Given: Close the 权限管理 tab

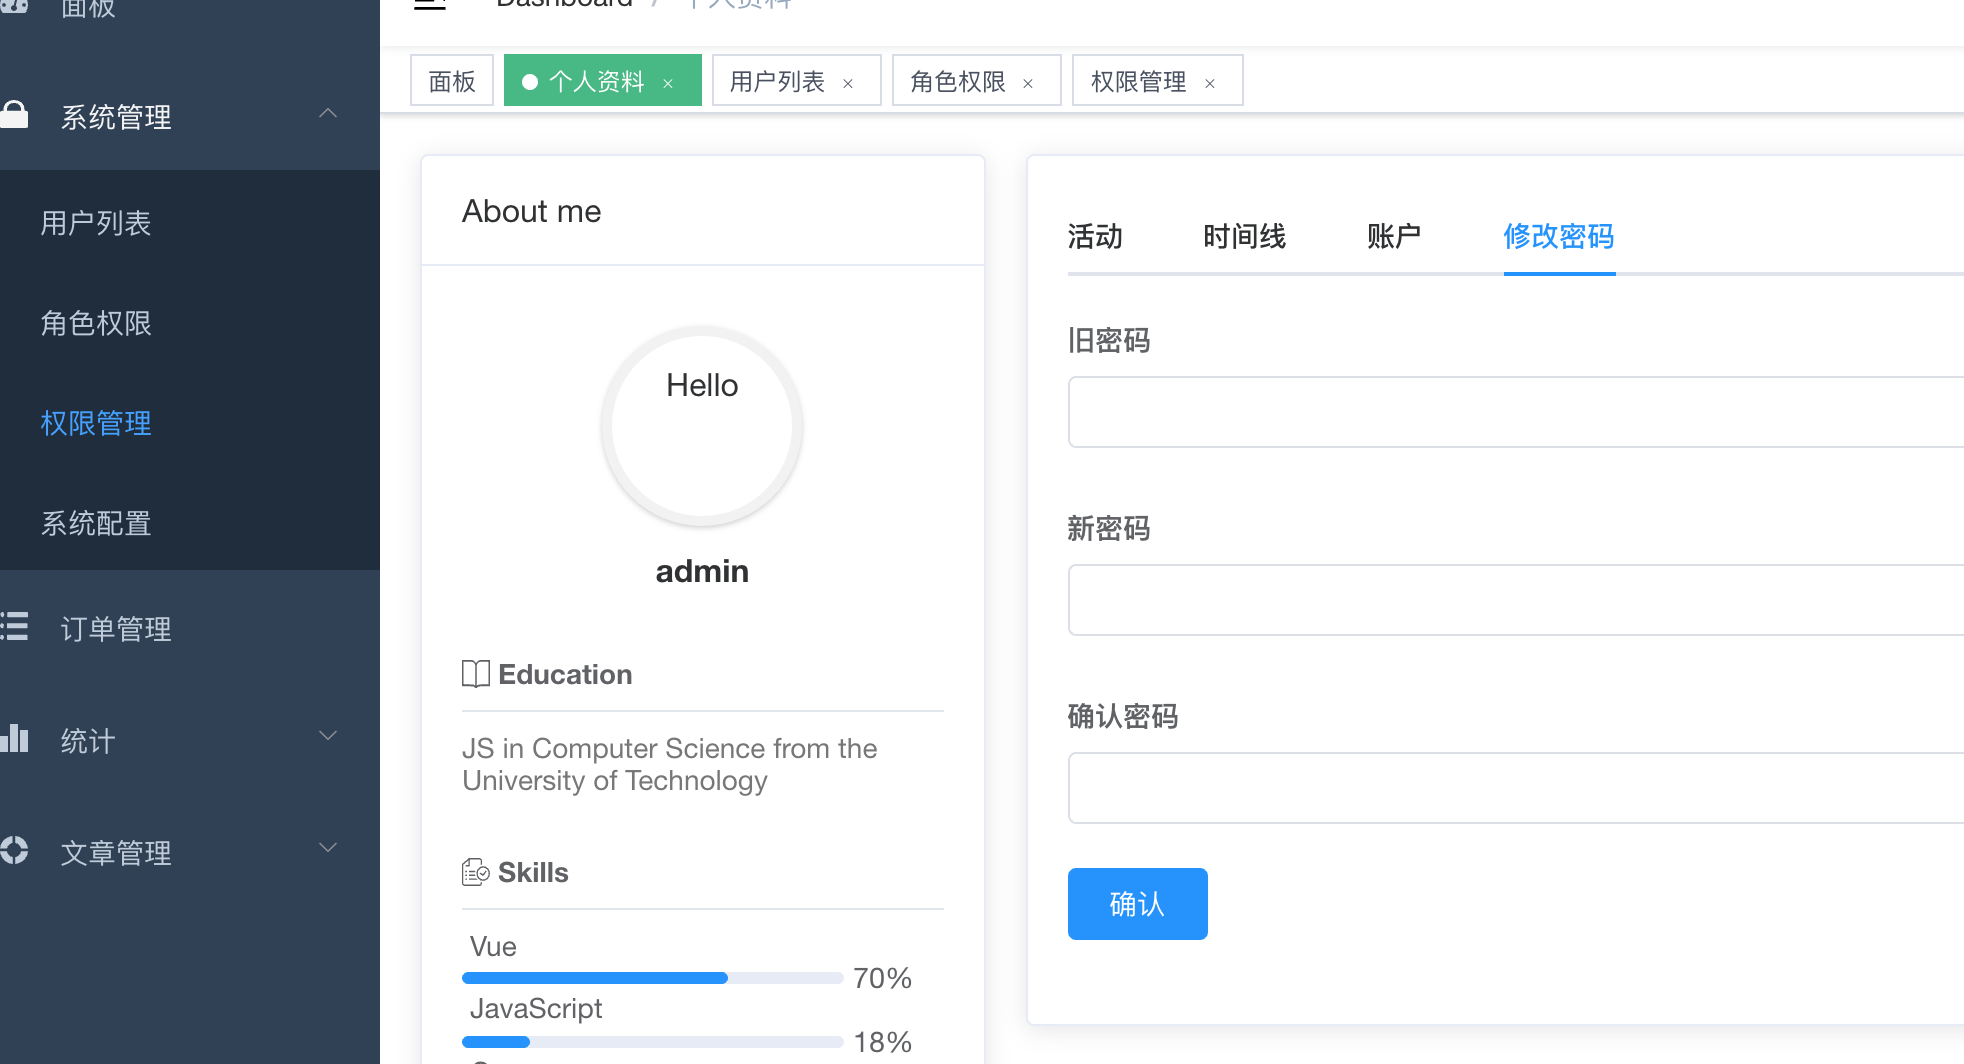Looking at the screenshot, I should tap(1210, 84).
